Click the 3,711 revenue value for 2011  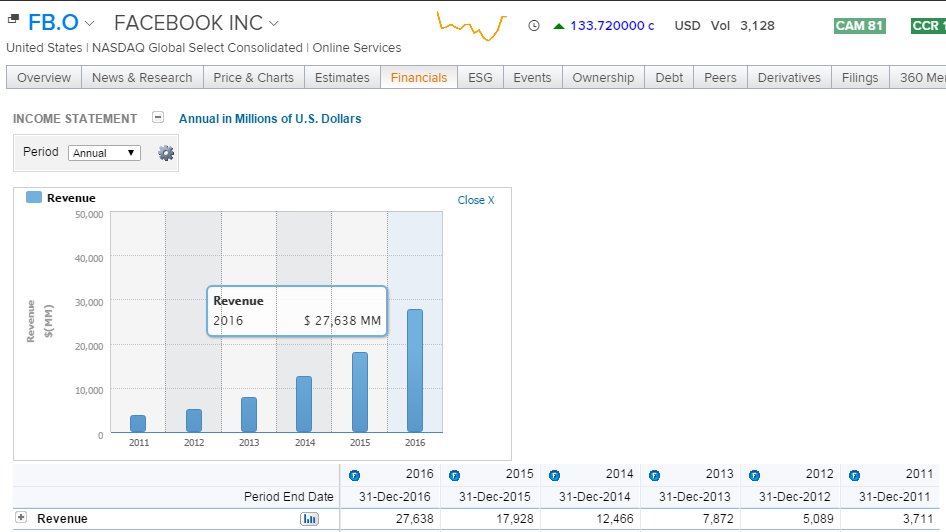(x=918, y=519)
